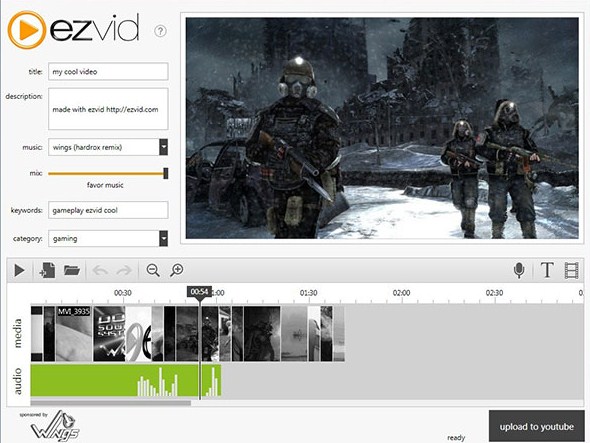
Task: Click the undo arrow icon
Action: pos(100,270)
